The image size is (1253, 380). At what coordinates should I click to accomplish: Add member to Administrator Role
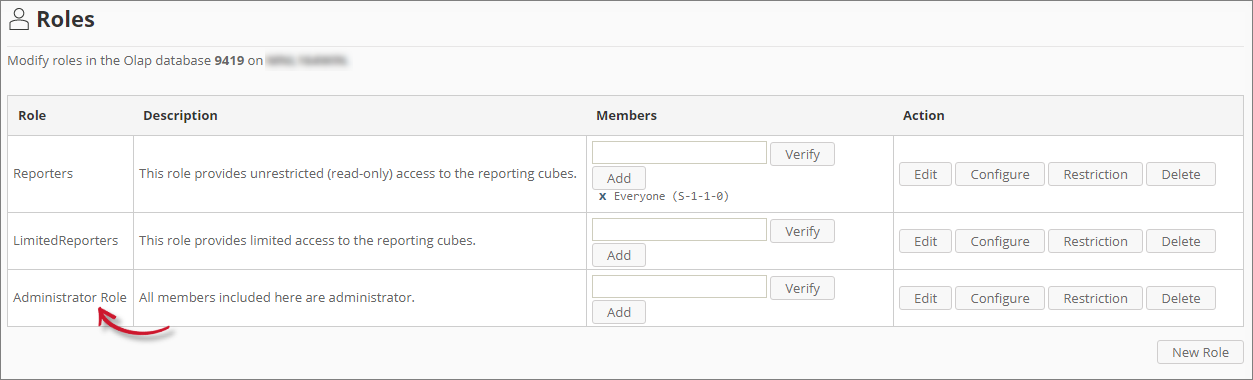(619, 312)
